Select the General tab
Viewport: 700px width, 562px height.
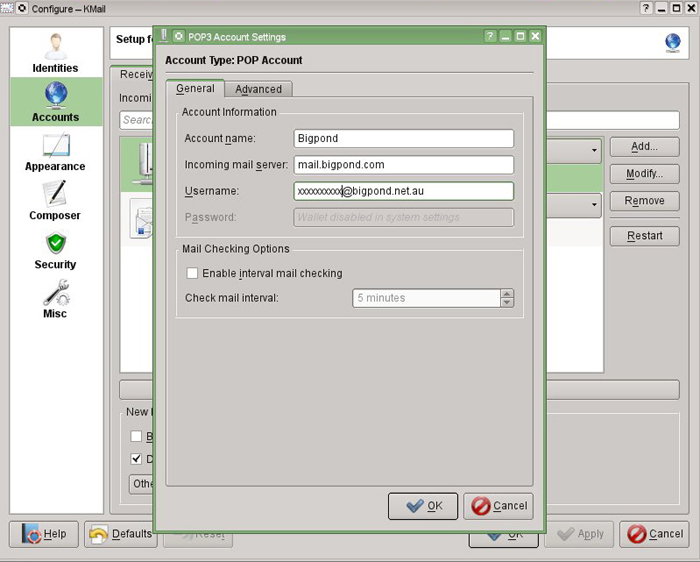(195, 88)
